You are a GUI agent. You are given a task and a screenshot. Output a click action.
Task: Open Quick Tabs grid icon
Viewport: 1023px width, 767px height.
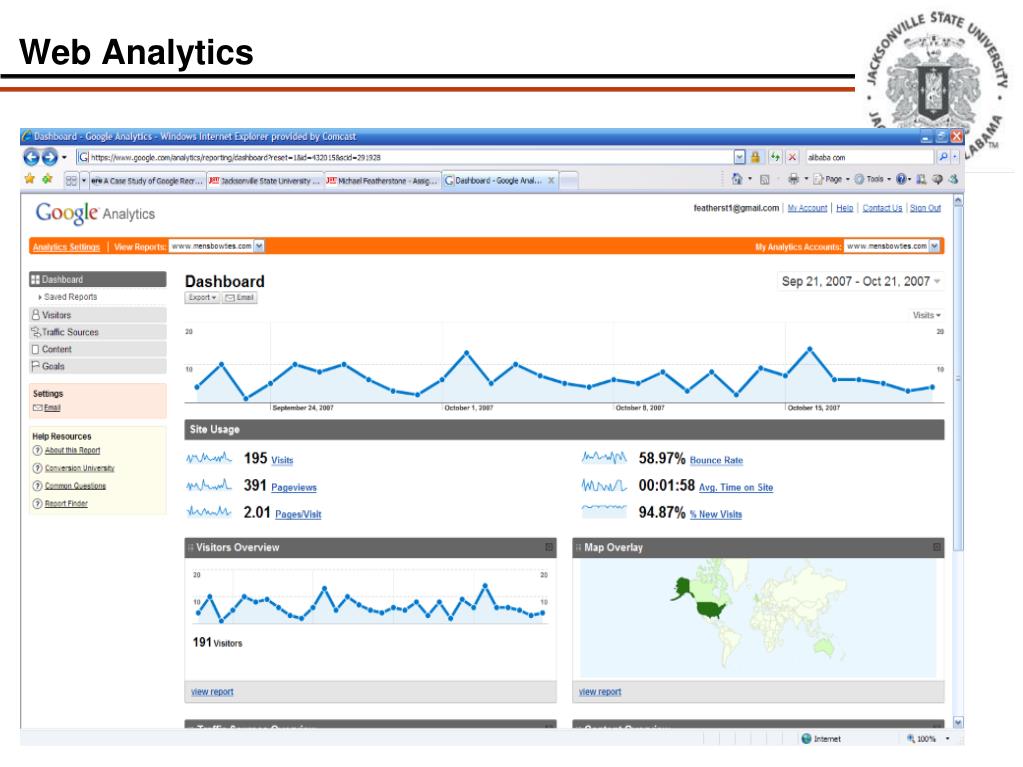click(x=72, y=181)
